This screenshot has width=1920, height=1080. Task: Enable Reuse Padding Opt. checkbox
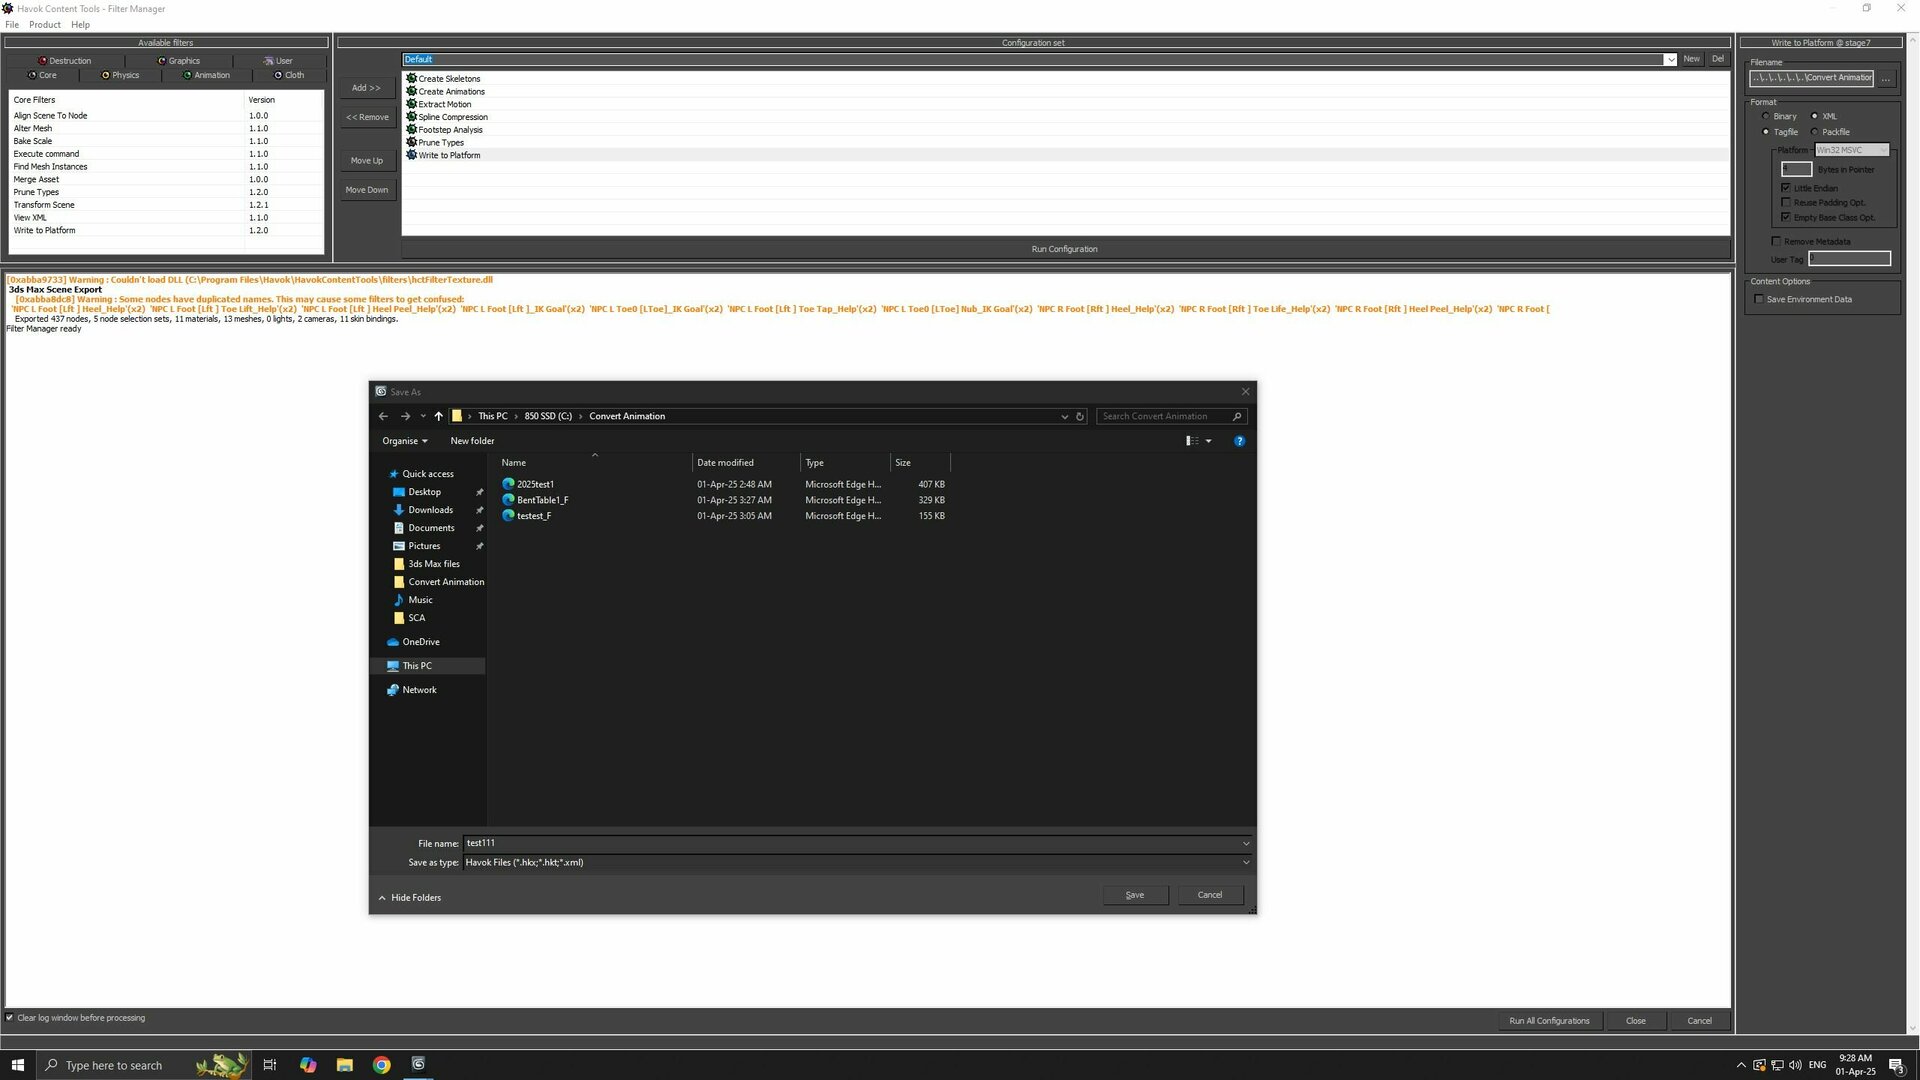(x=1786, y=203)
